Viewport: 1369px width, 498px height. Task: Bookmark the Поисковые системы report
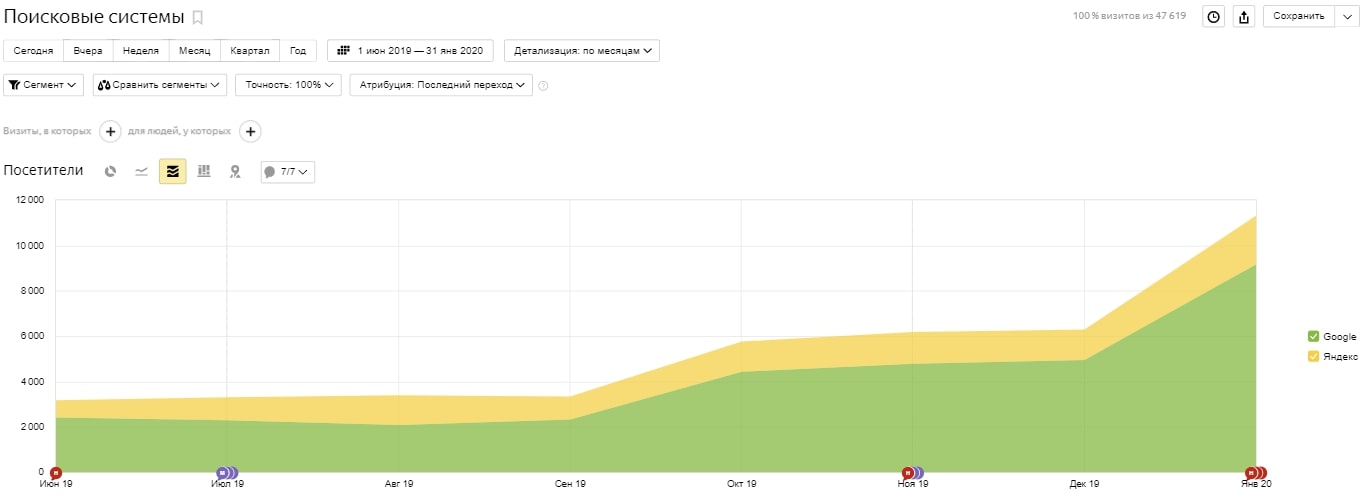pyautogui.click(x=198, y=17)
